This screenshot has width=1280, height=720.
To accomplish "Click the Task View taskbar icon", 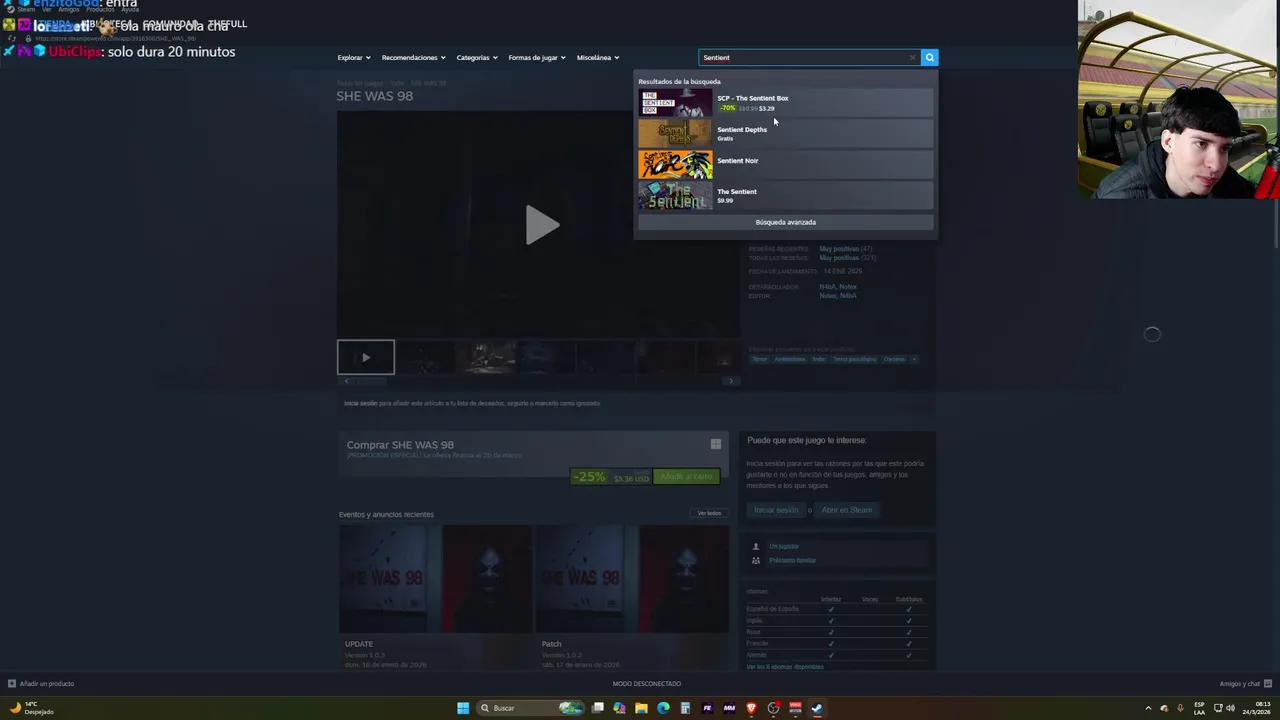I will 597,708.
